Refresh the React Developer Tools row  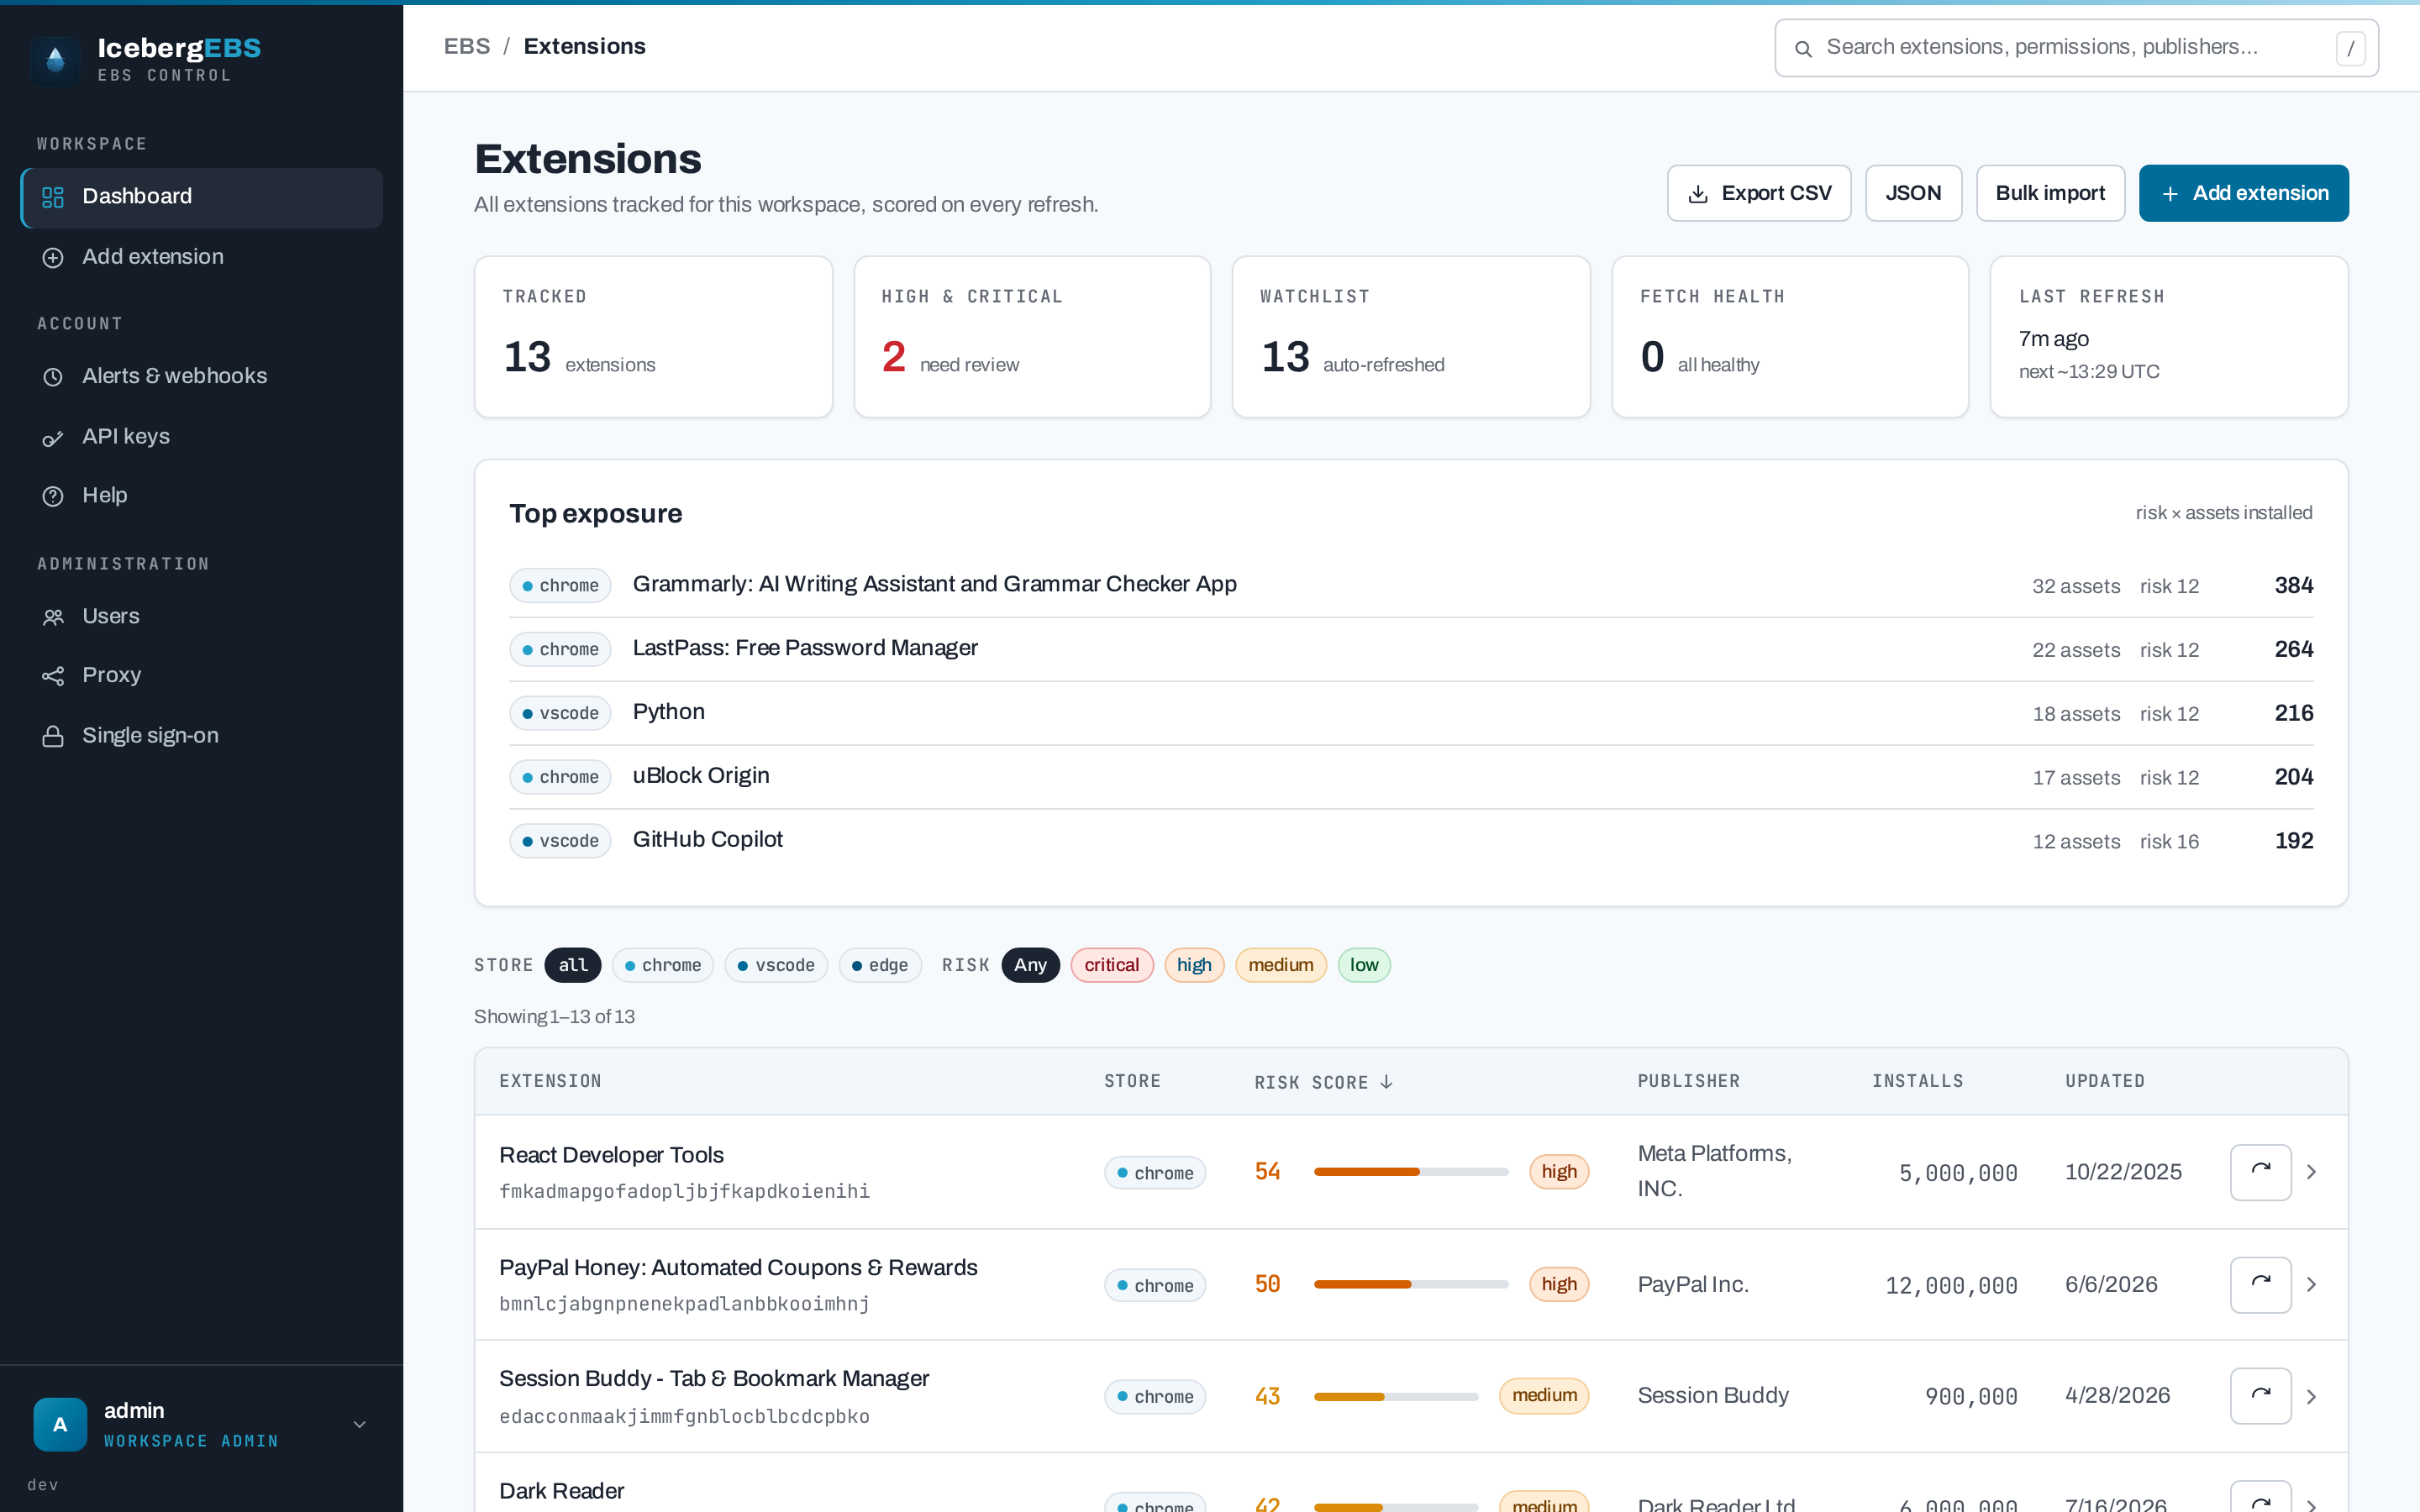click(x=2260, y=1172)
